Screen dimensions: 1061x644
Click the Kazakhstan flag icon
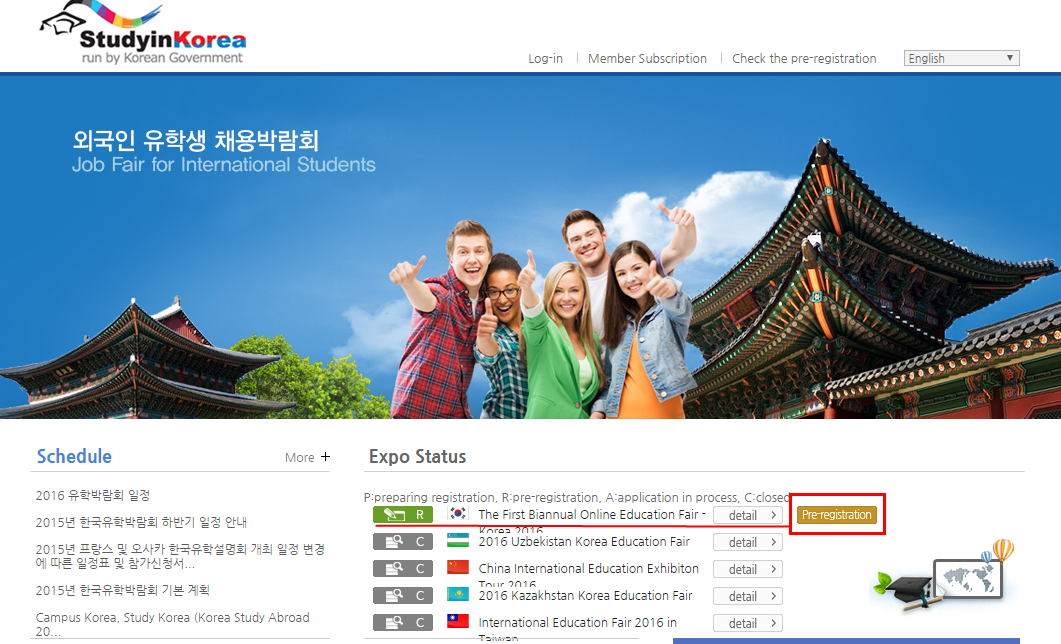click(x=457, y=595)
